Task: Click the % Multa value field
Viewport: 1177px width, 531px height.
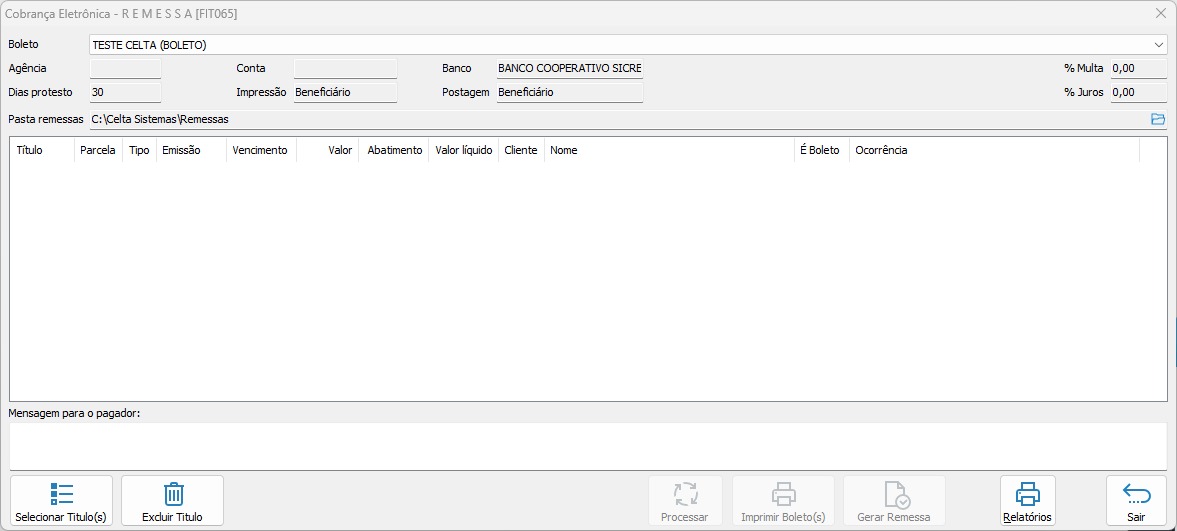Action: coord(1138,69)
